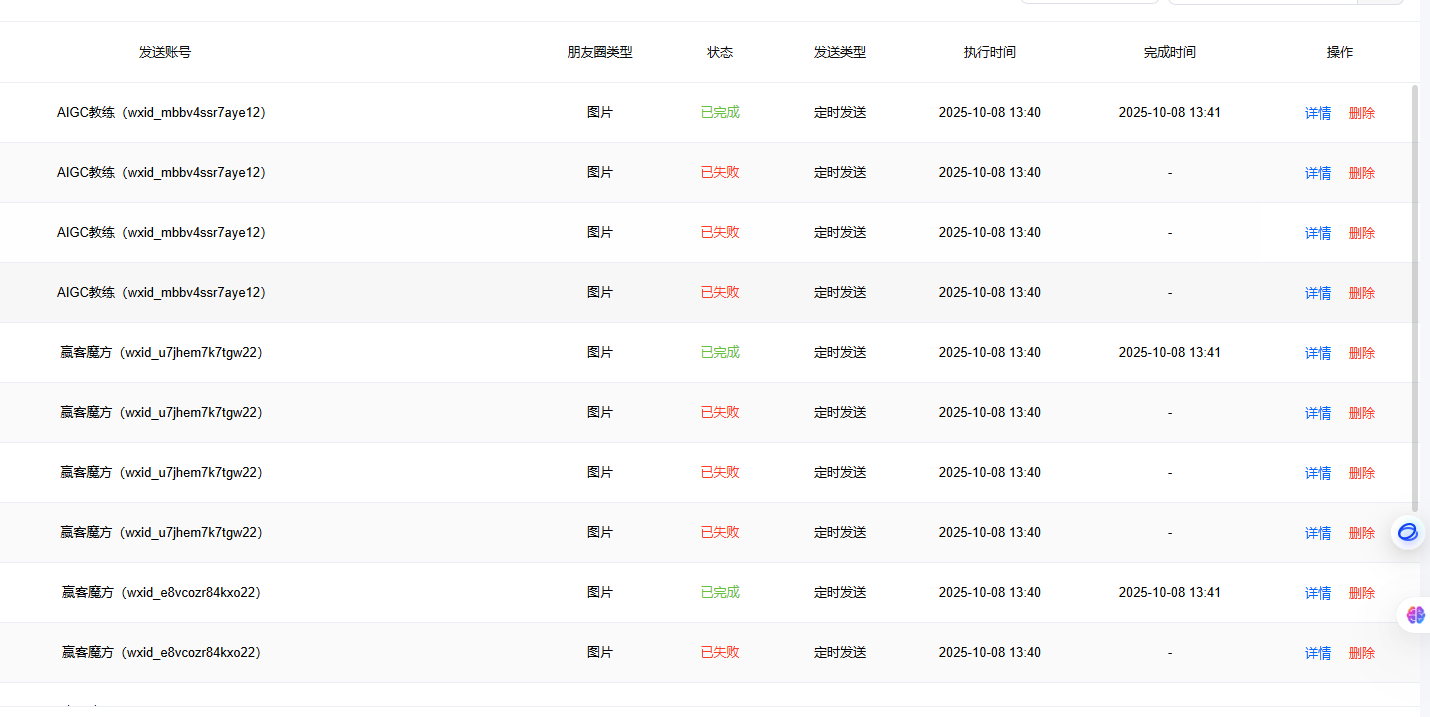This screenshot has height=717, width=1430.
Task: Delete the completed AIGC教练 task row
Action: click(1361, 113)
